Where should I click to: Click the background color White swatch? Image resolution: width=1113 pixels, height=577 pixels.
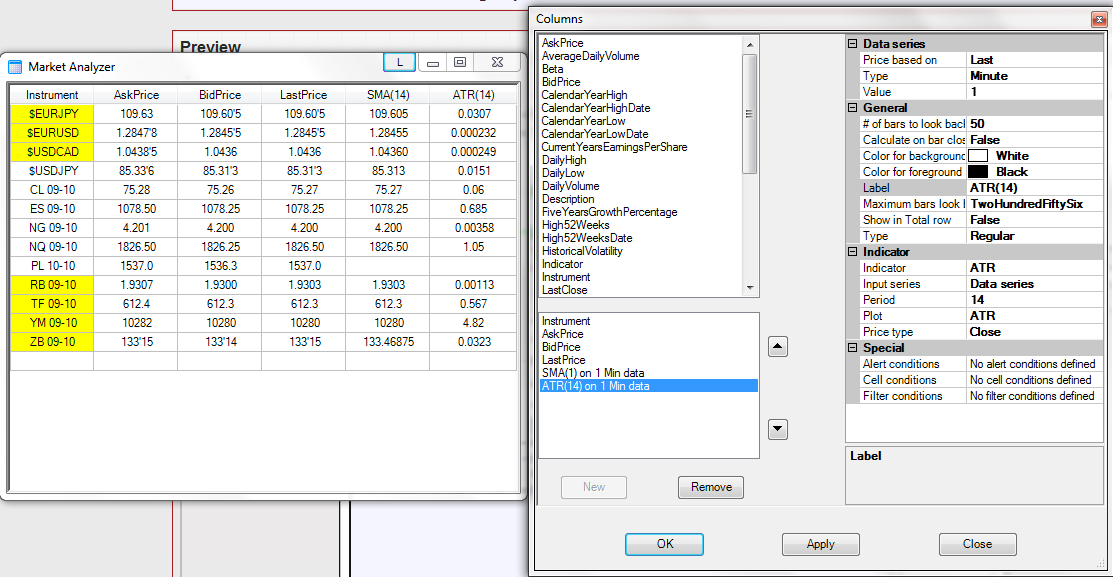(x=978, y=155)
